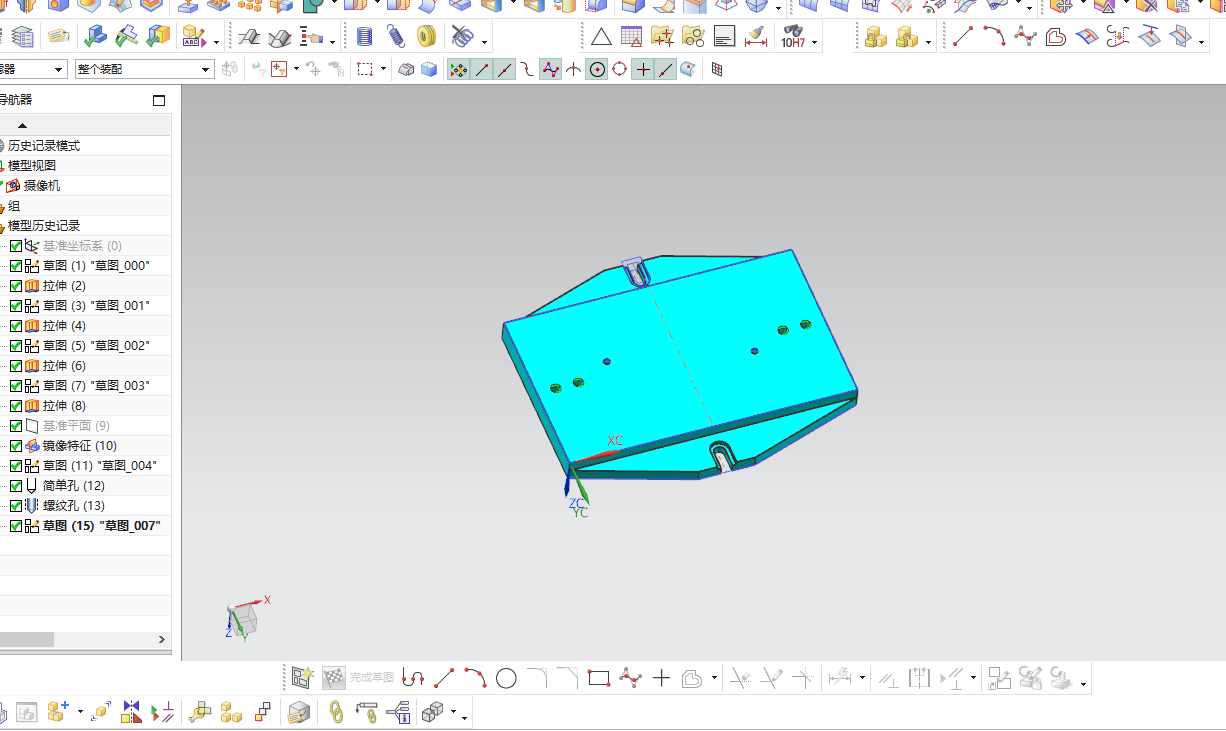Toggle control point snap icon
1226x731 pixels.
pos(551,70)
